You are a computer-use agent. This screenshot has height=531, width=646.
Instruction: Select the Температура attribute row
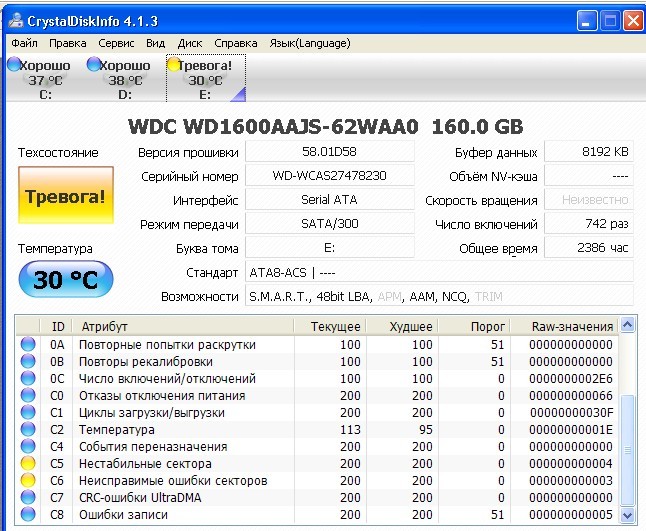pos(317,429)
